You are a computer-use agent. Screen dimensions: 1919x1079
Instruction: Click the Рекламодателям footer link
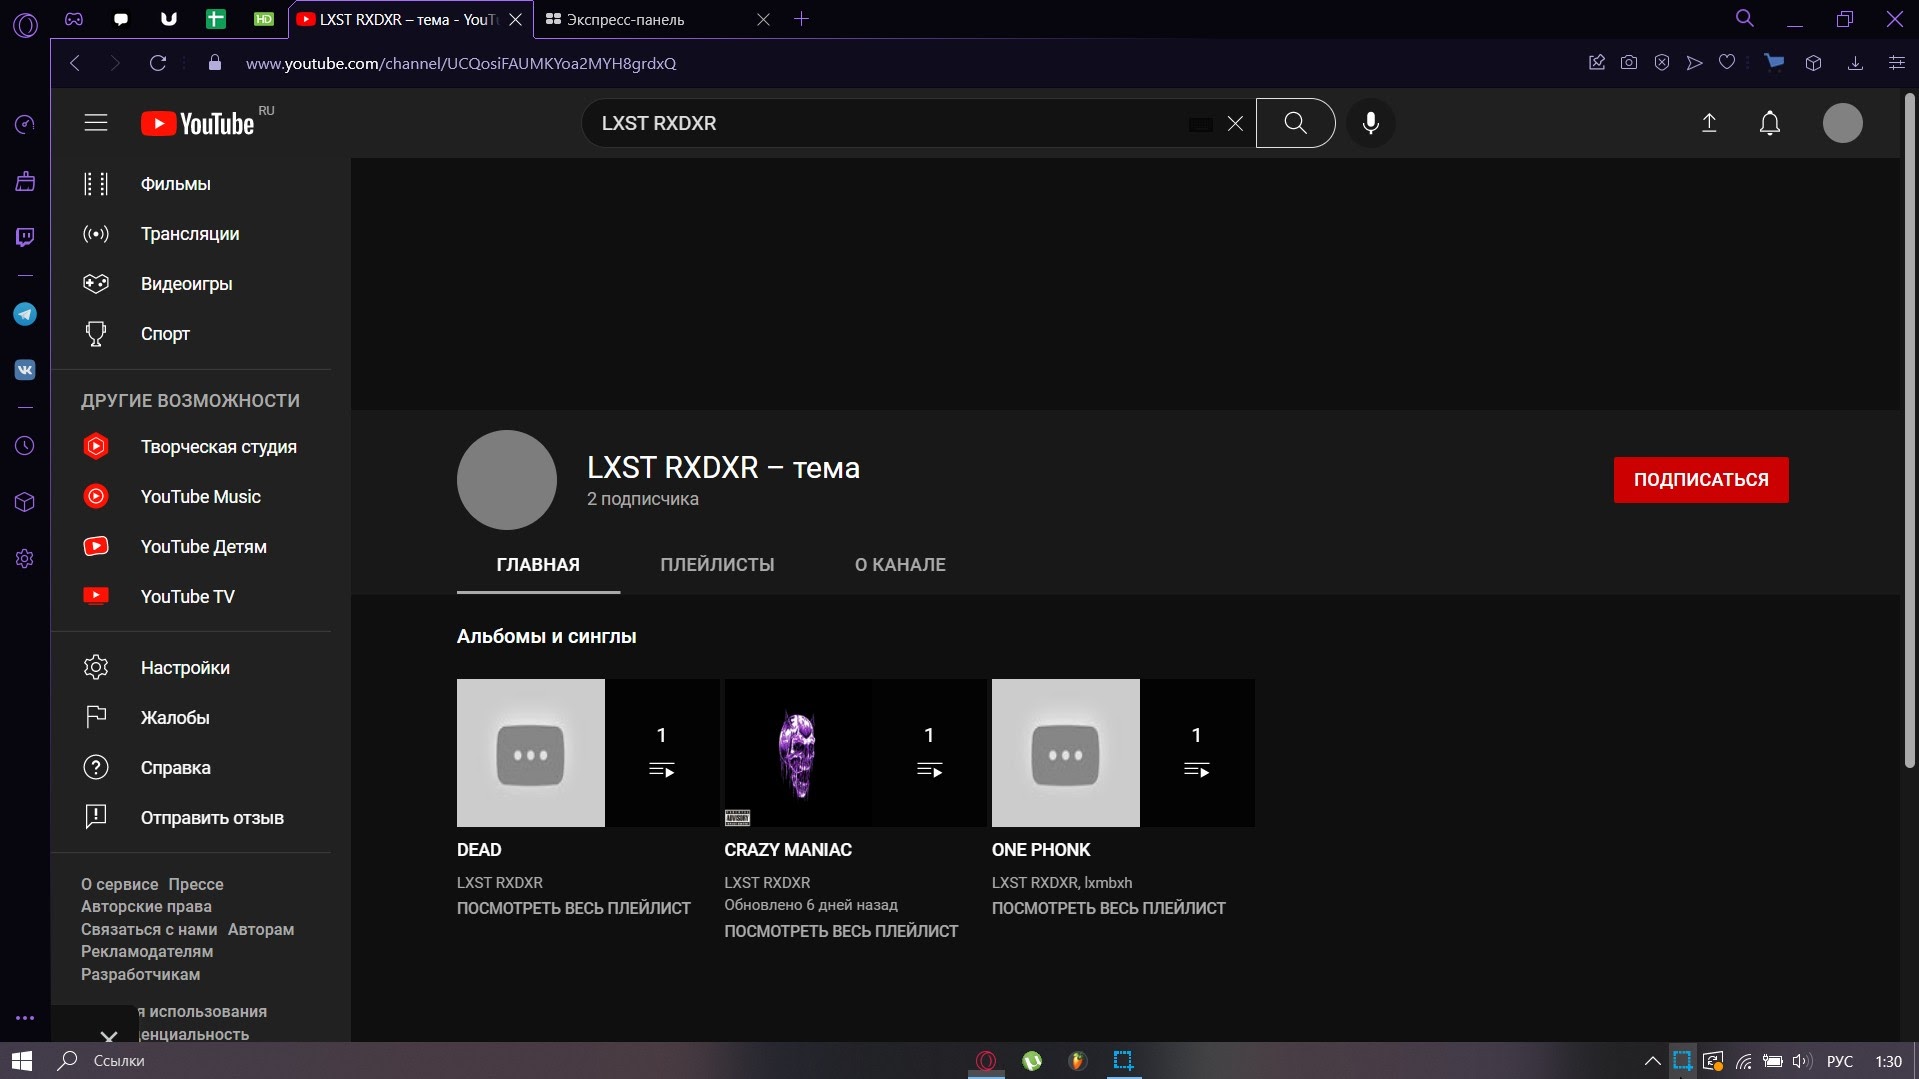point(147,951)
